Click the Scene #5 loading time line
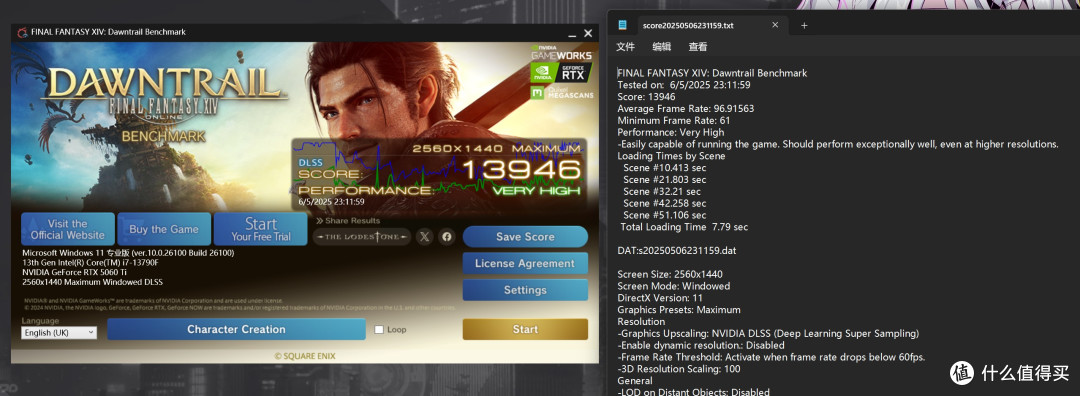The width and height of the screenshot is (1080, 396). click(x=665, y=215)
